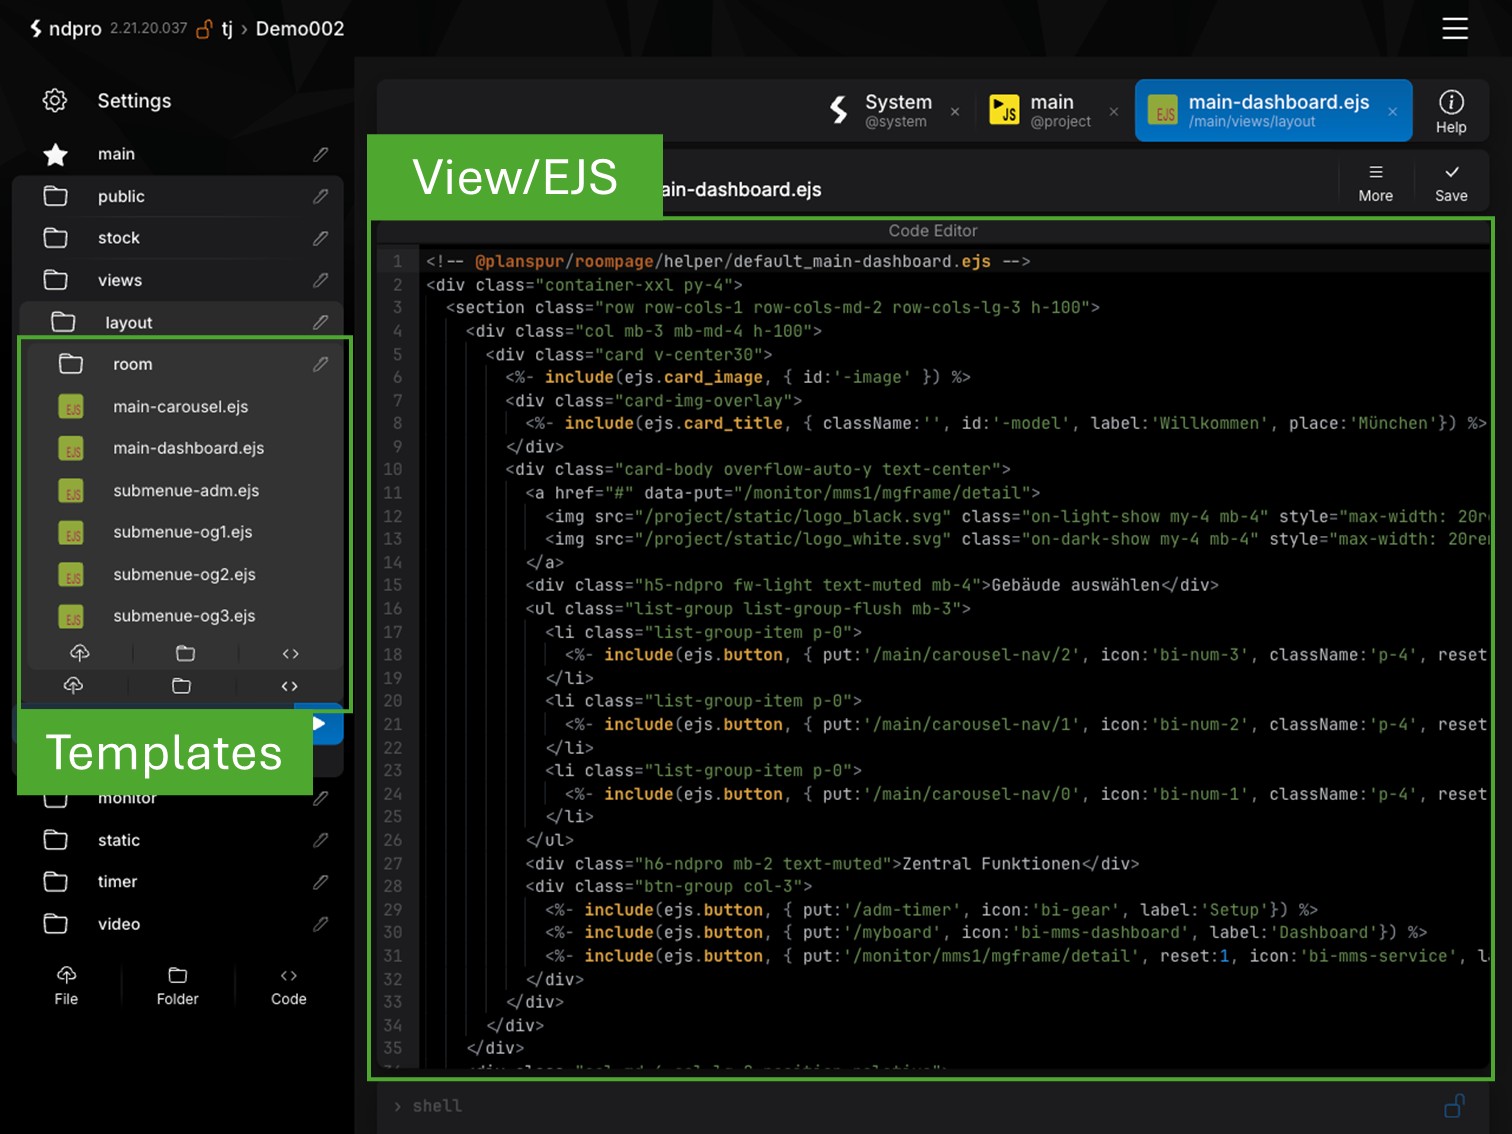This screenshot has height=1134, width=1512.
Task: Click pencil icon for public folder
Action: [320, 196]
